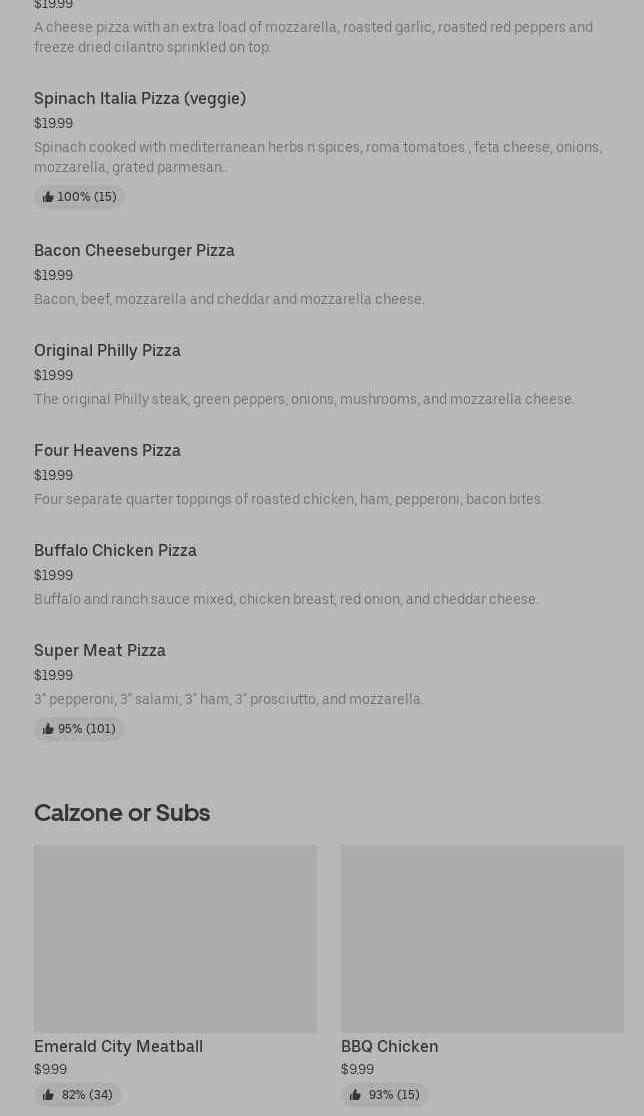Open Emerald City Meatball title

tap(118, 1046)
